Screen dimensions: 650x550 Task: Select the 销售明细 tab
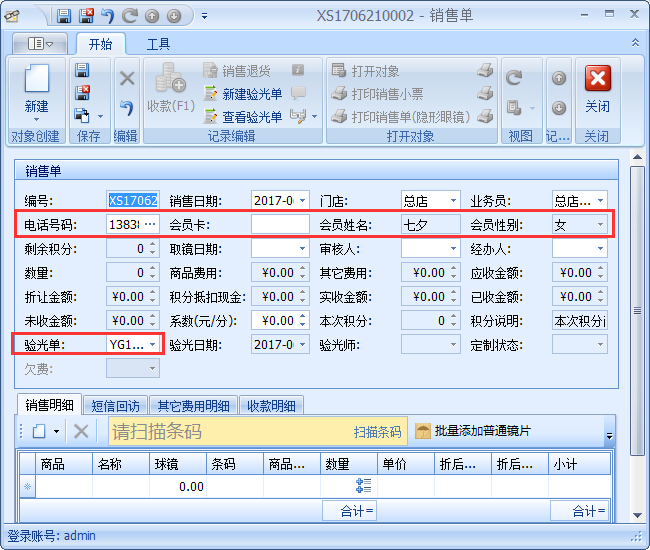tap(49, 405)
